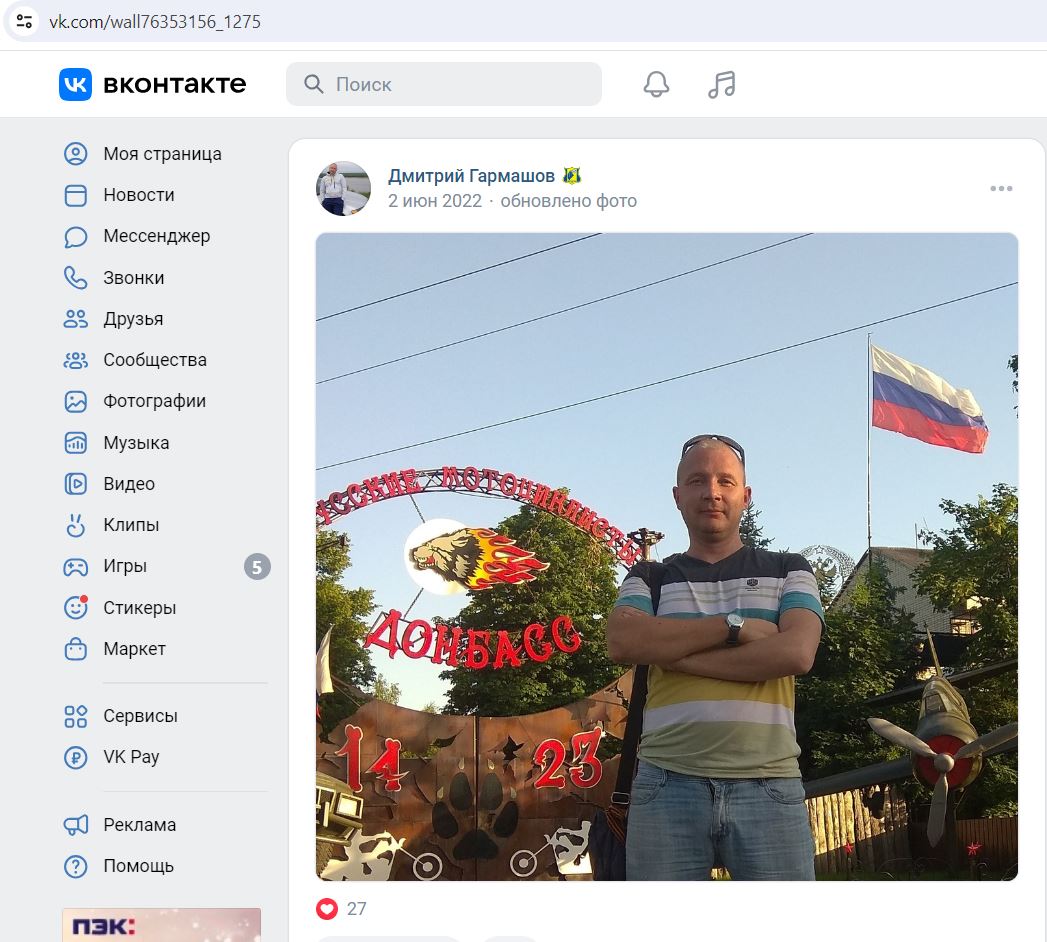The width and height of the screenshot is (1047, 942).
Task: Open Дмитрий Гармашов profile name link
Action: (x=471, y=176)
